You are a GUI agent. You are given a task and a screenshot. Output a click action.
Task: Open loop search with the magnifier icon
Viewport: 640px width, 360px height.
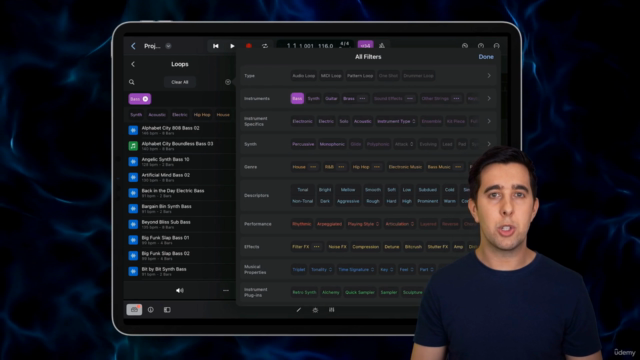[132, 82]
